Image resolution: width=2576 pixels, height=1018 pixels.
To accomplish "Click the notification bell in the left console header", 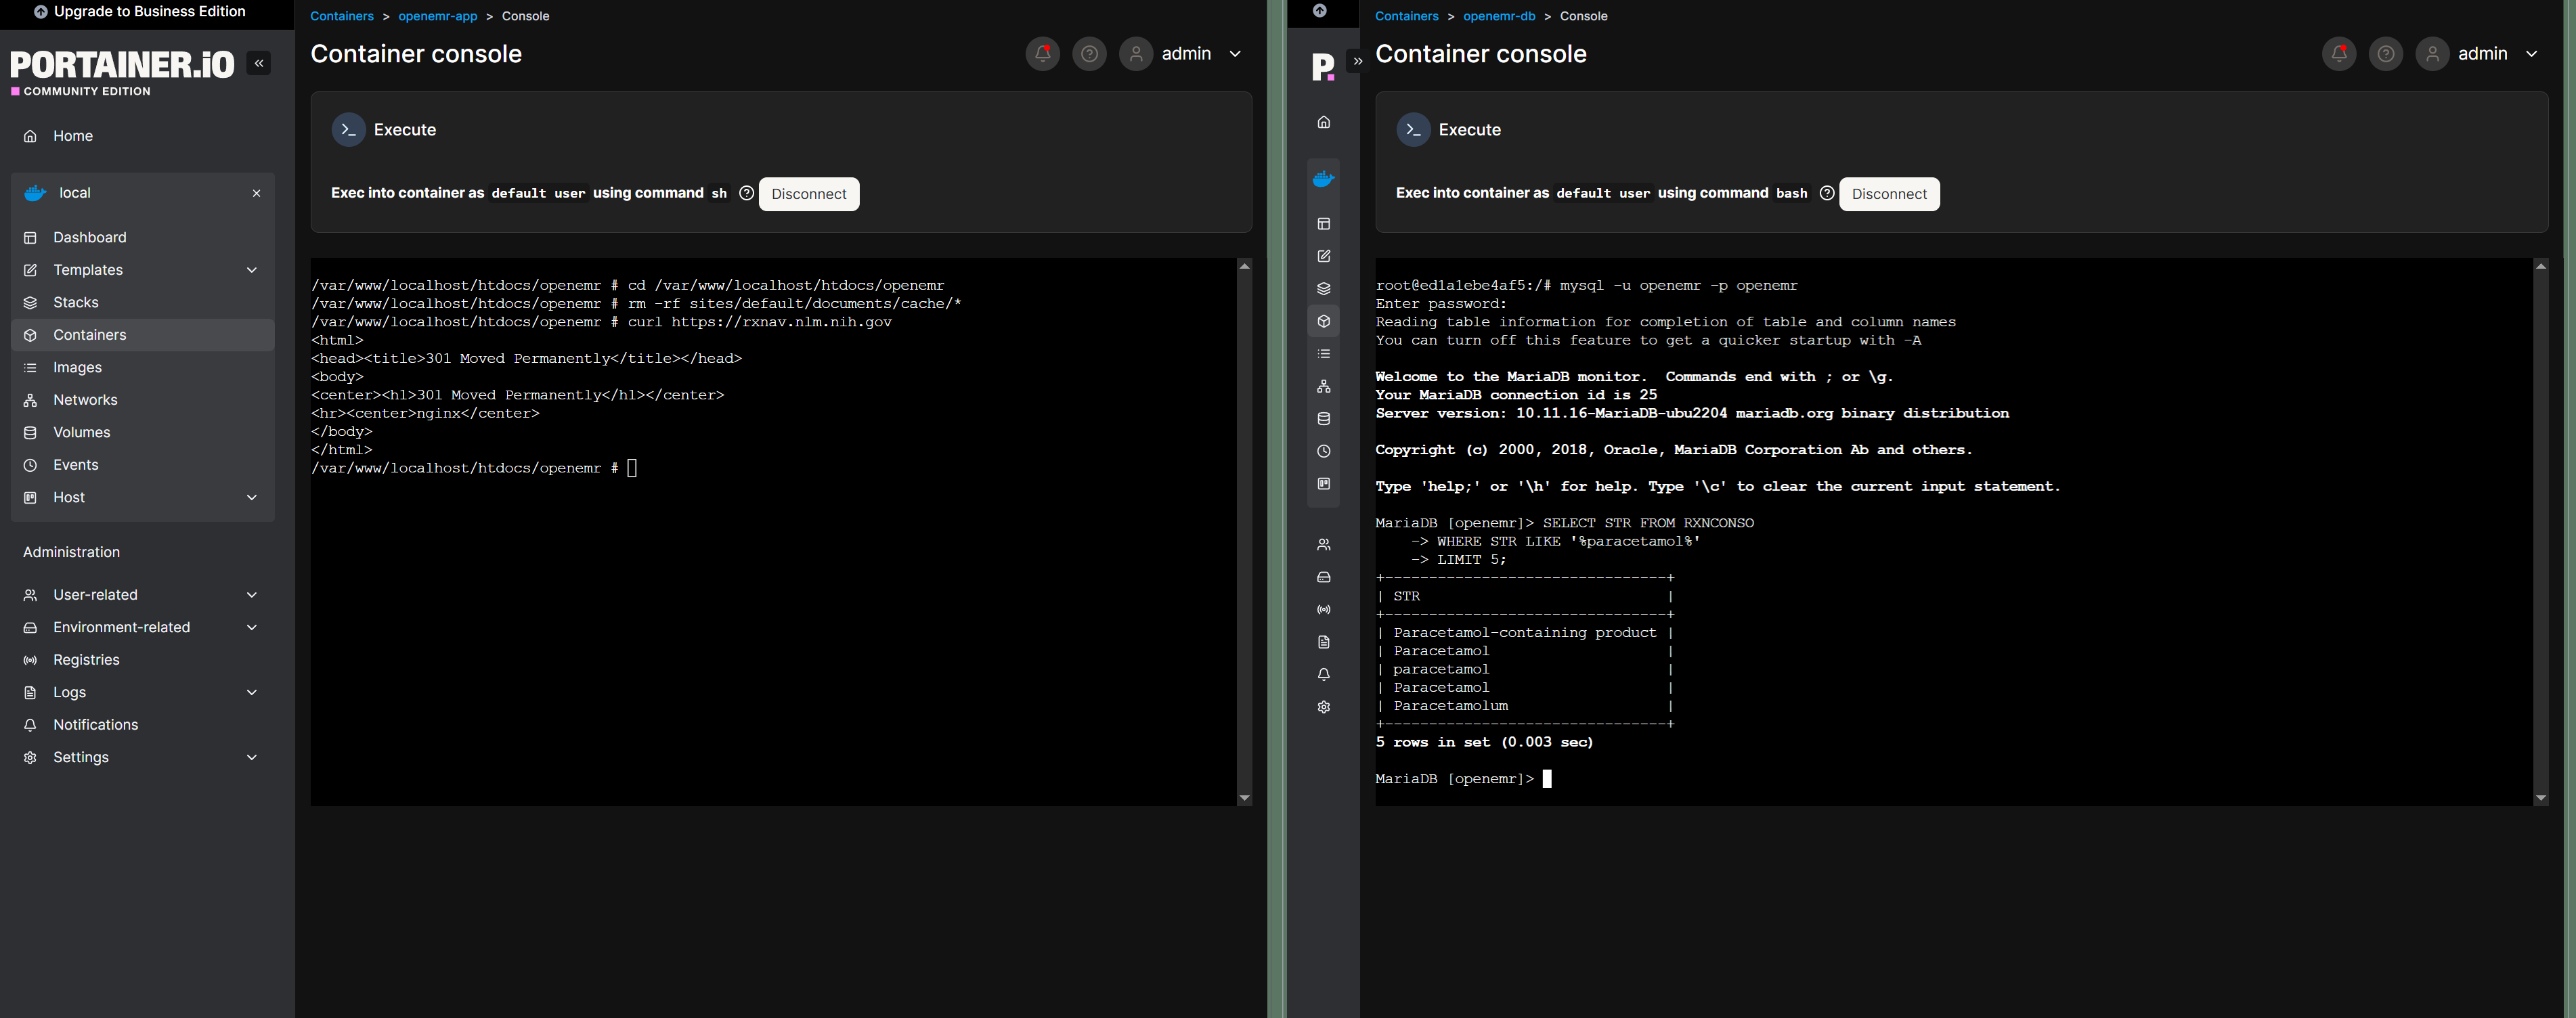I will tap(1042, 54).
